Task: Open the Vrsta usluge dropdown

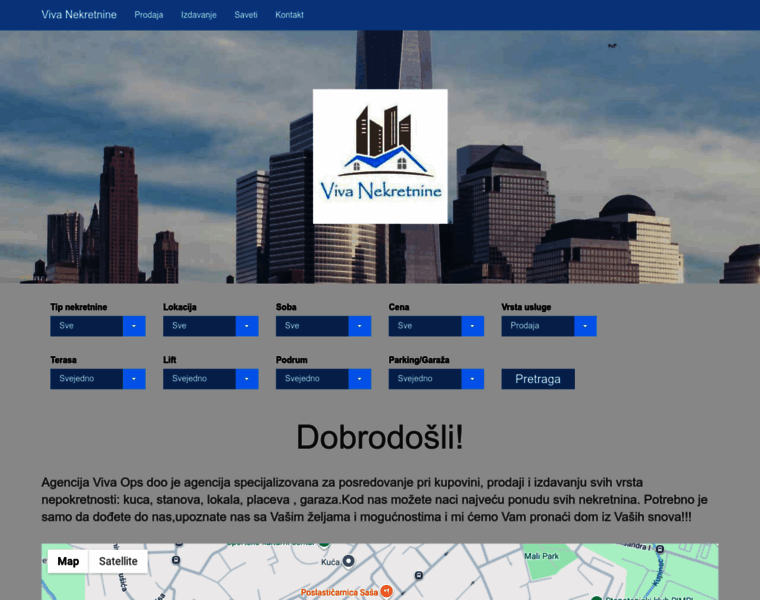Action: (549, 326)
